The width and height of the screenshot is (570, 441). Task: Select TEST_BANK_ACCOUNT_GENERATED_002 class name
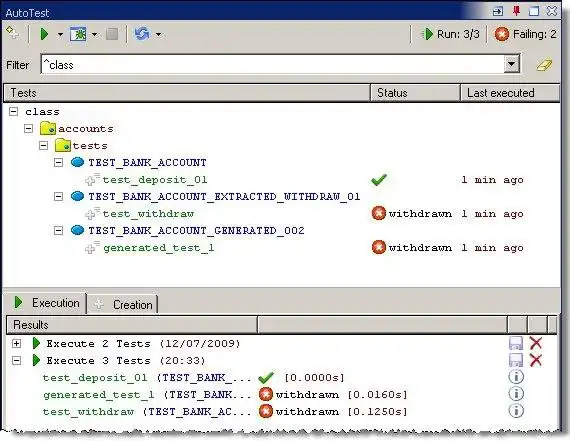coord(196,230)
